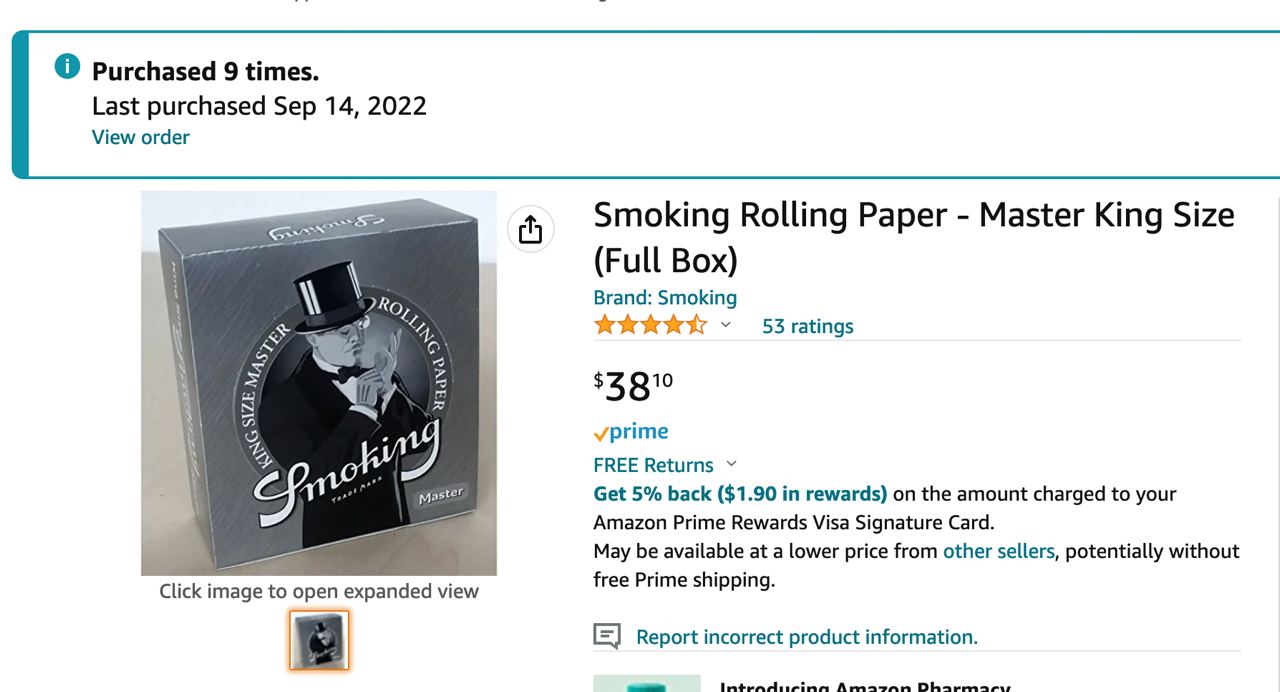Open the main product image expanded view

click(x=319, y=382)
